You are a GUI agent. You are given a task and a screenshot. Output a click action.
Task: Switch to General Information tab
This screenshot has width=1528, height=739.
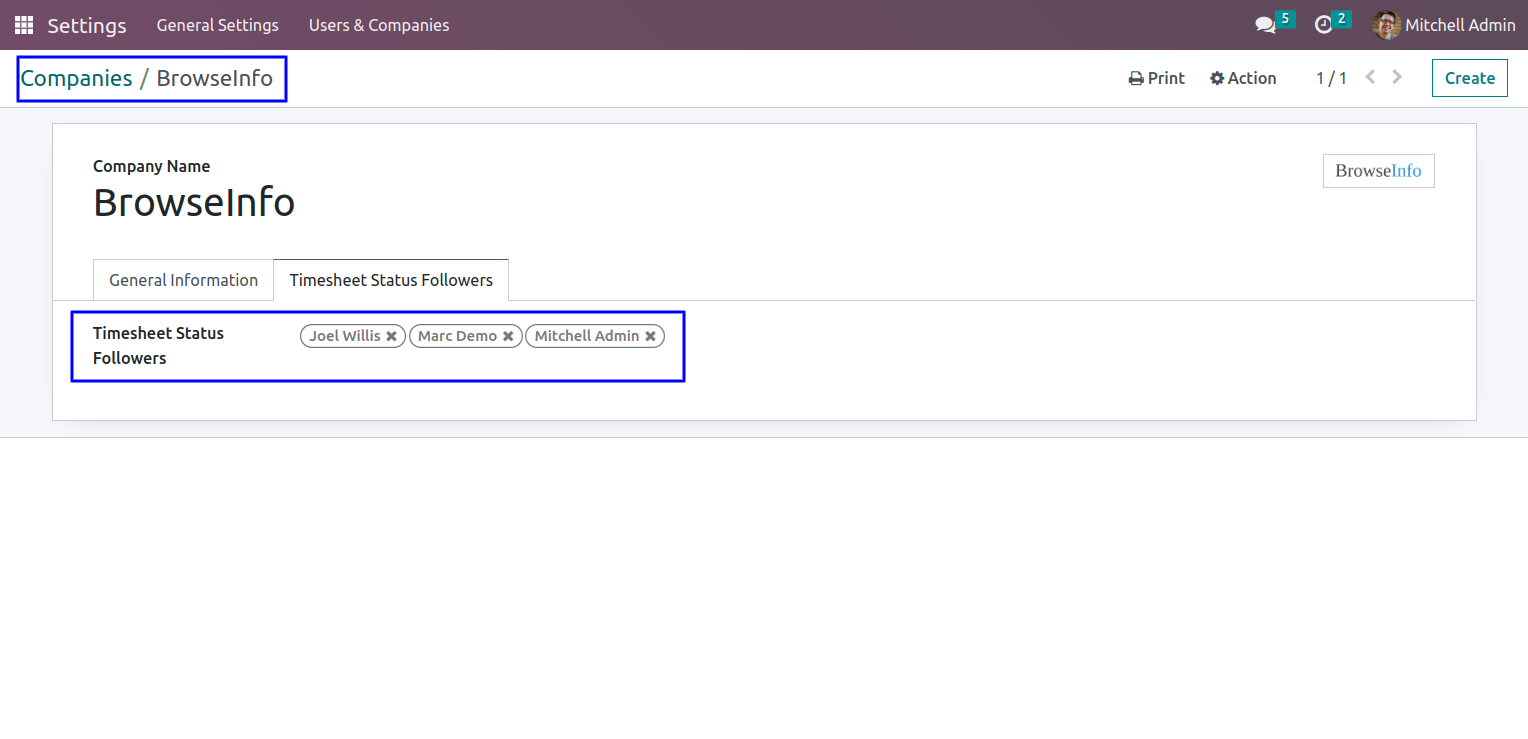(x=184, y=280)
